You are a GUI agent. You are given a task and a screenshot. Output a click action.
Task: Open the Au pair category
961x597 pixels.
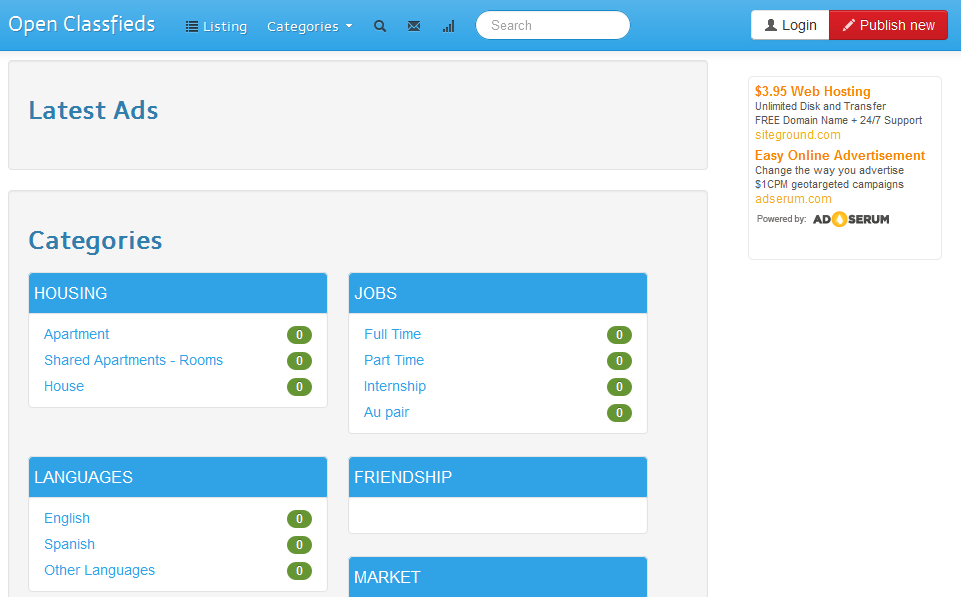pos(386,412)
